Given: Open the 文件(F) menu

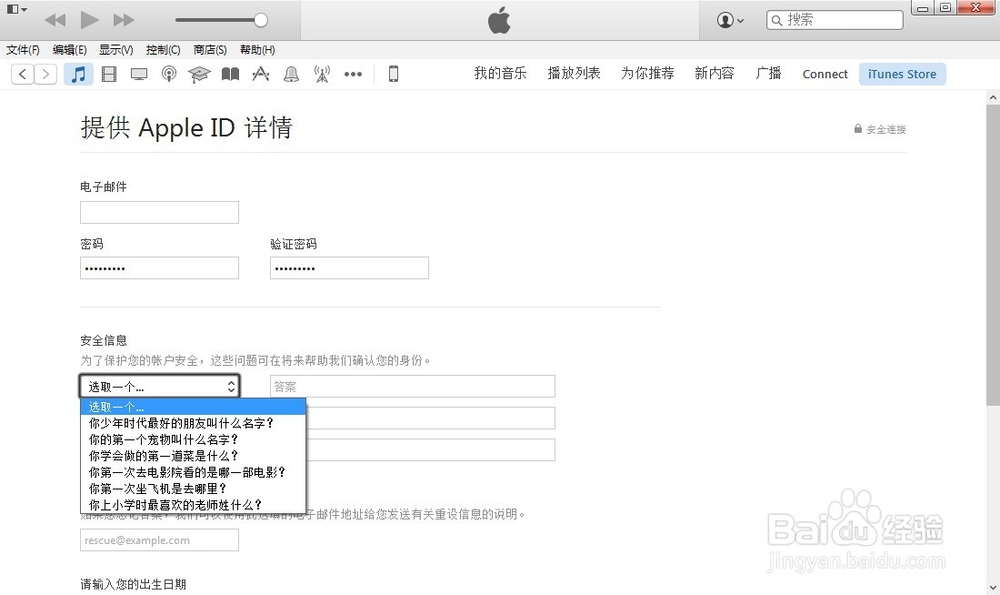Looking at the screenshot, I should coord(23,50).
